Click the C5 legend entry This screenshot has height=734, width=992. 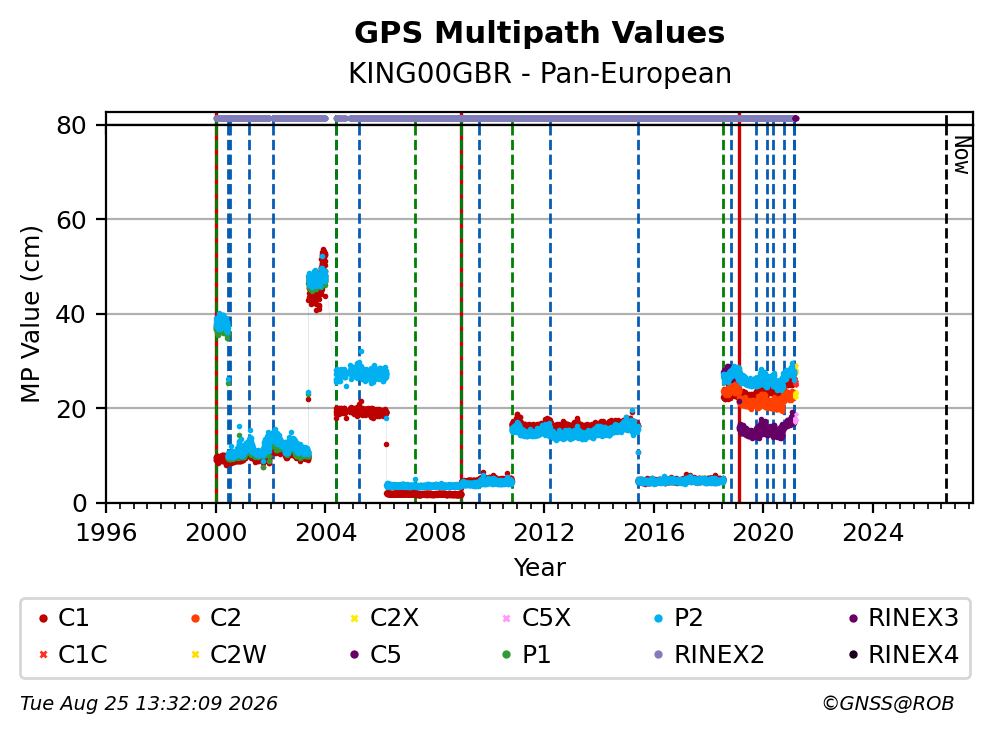click(x=375, y=654)
